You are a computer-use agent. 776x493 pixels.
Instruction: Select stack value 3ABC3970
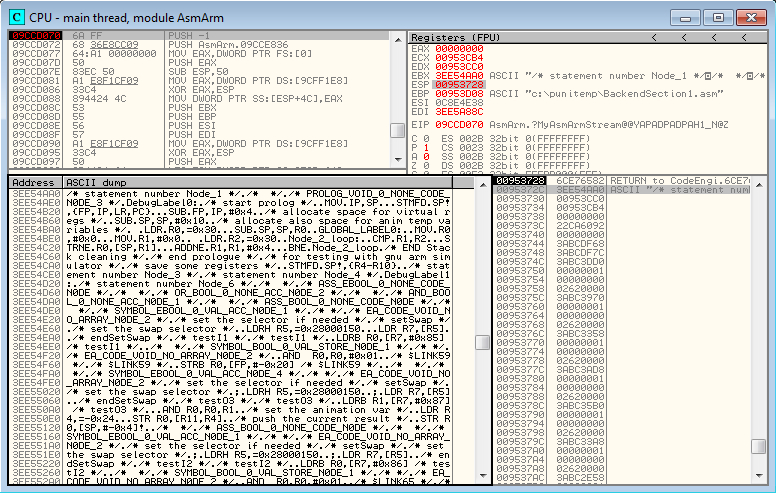[x=580, y=297]
